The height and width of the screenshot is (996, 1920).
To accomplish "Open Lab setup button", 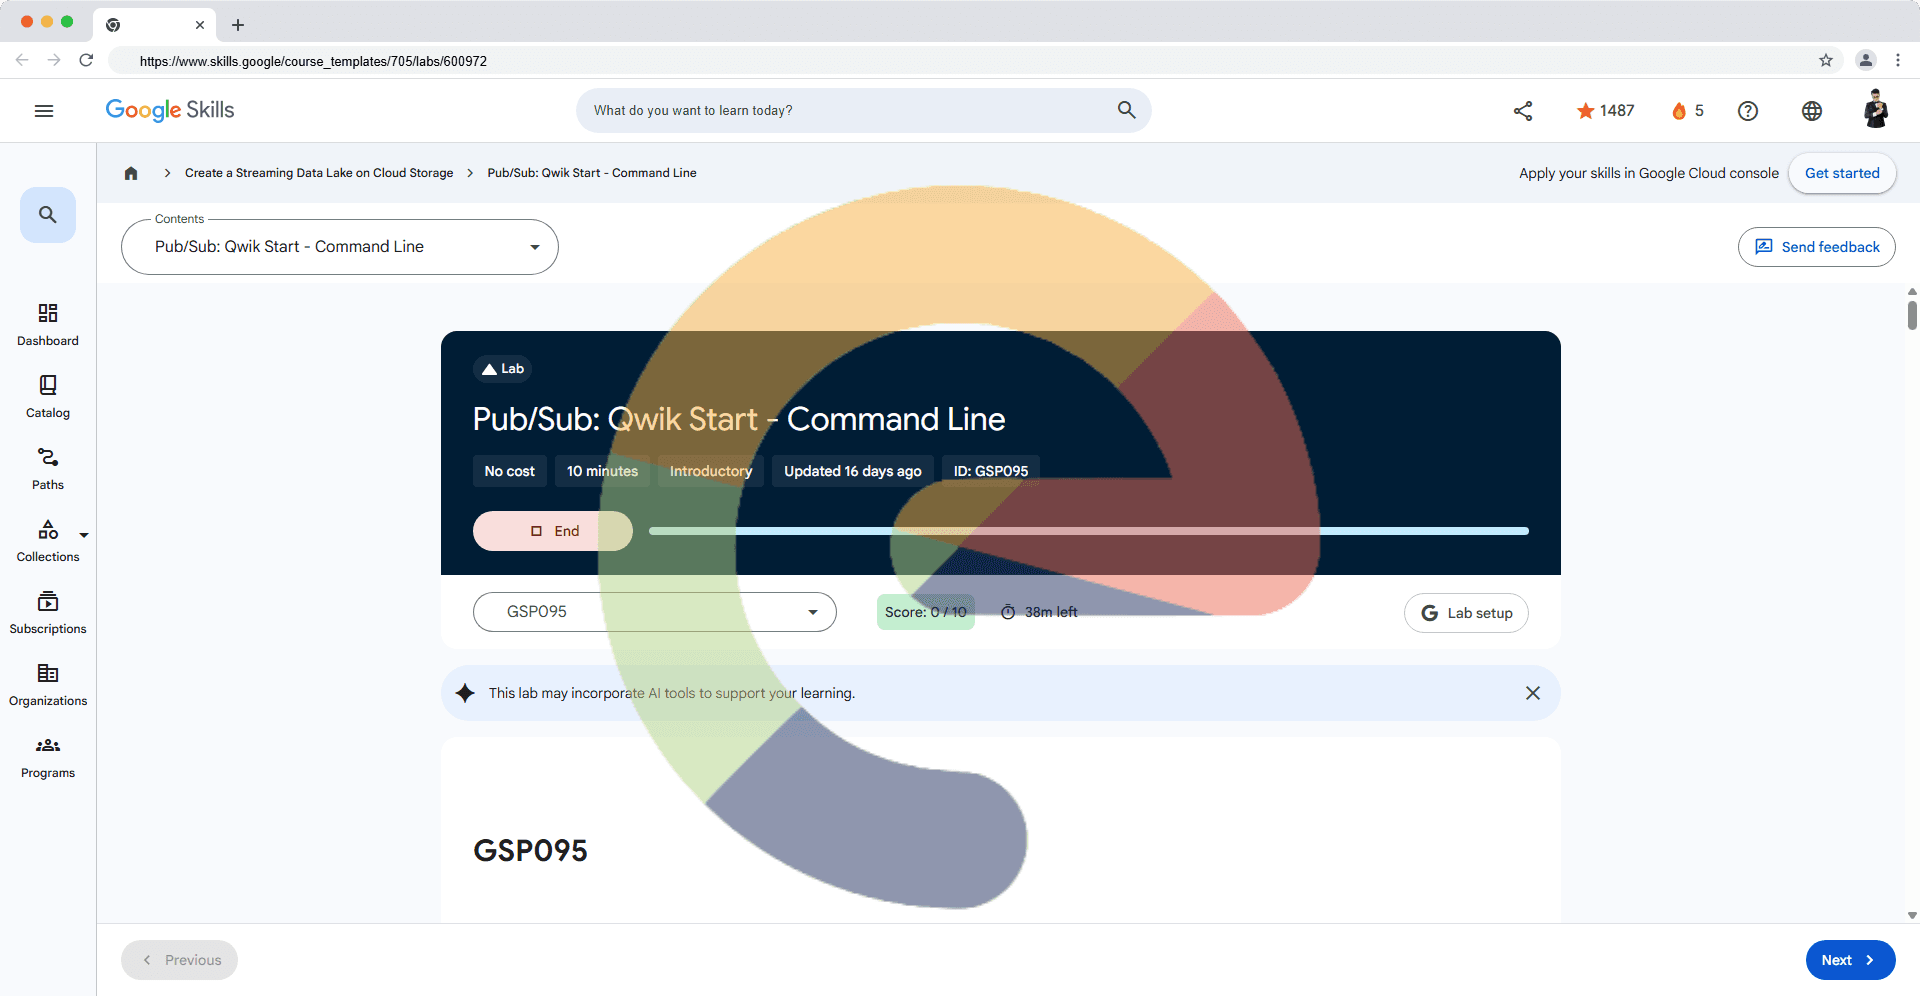I will (x=1466, y=613).
